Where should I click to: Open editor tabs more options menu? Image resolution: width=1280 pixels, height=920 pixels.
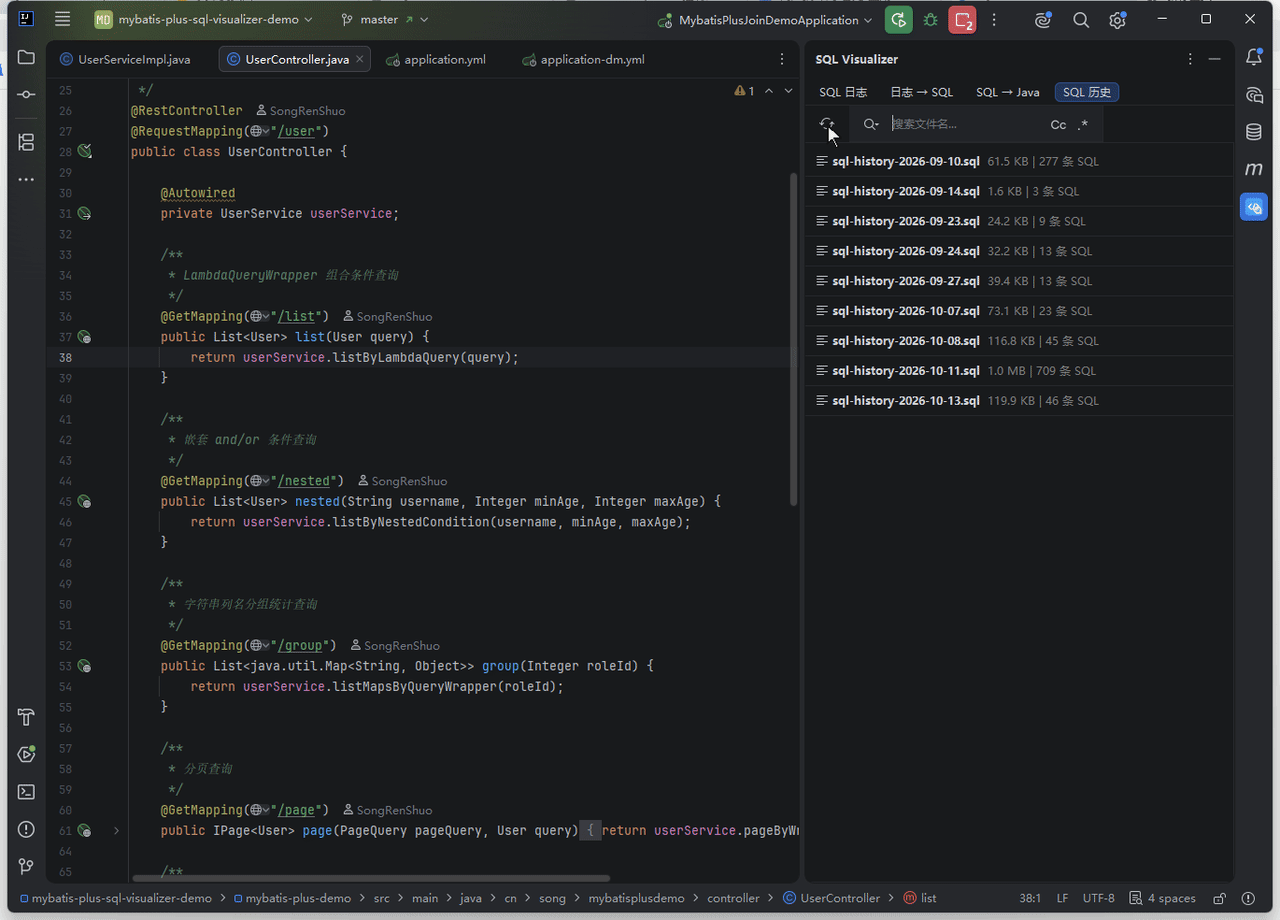[781, 60]
